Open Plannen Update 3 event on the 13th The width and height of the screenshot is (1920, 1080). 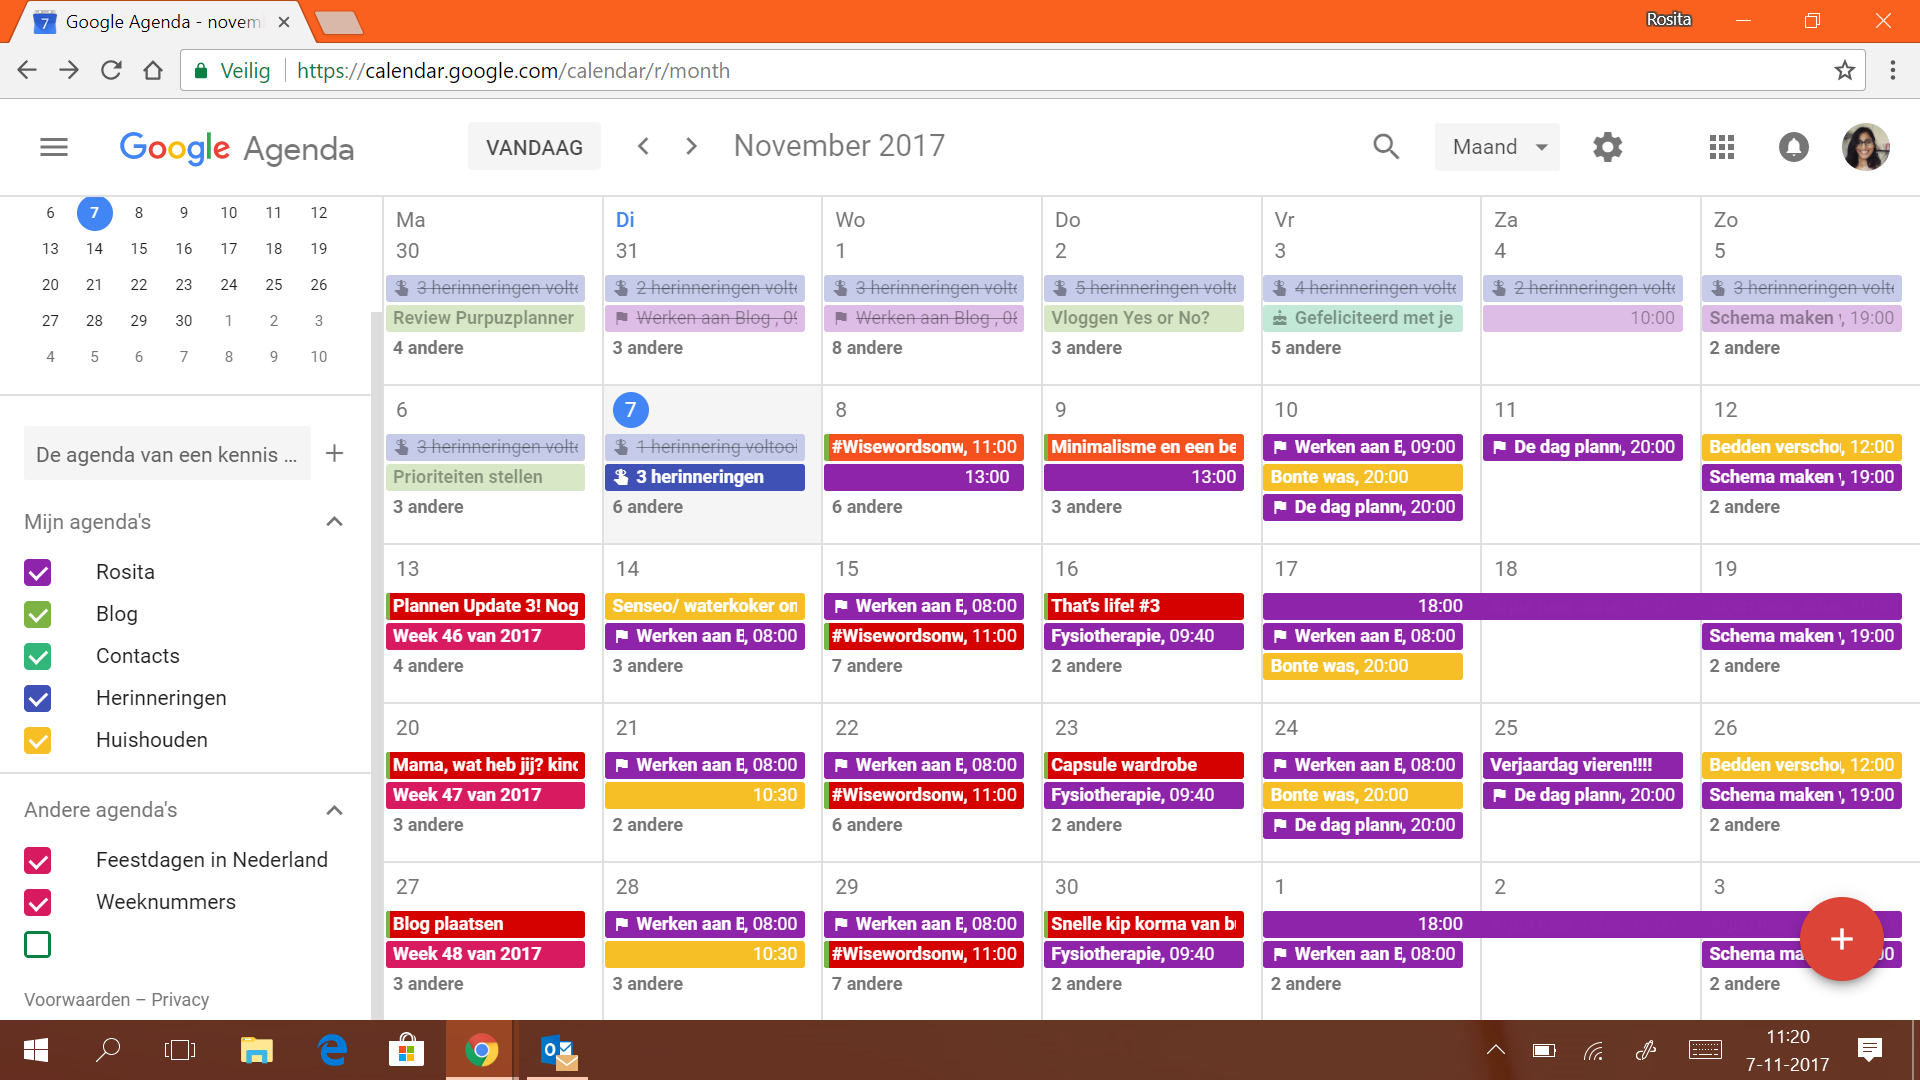coord(485,605)
